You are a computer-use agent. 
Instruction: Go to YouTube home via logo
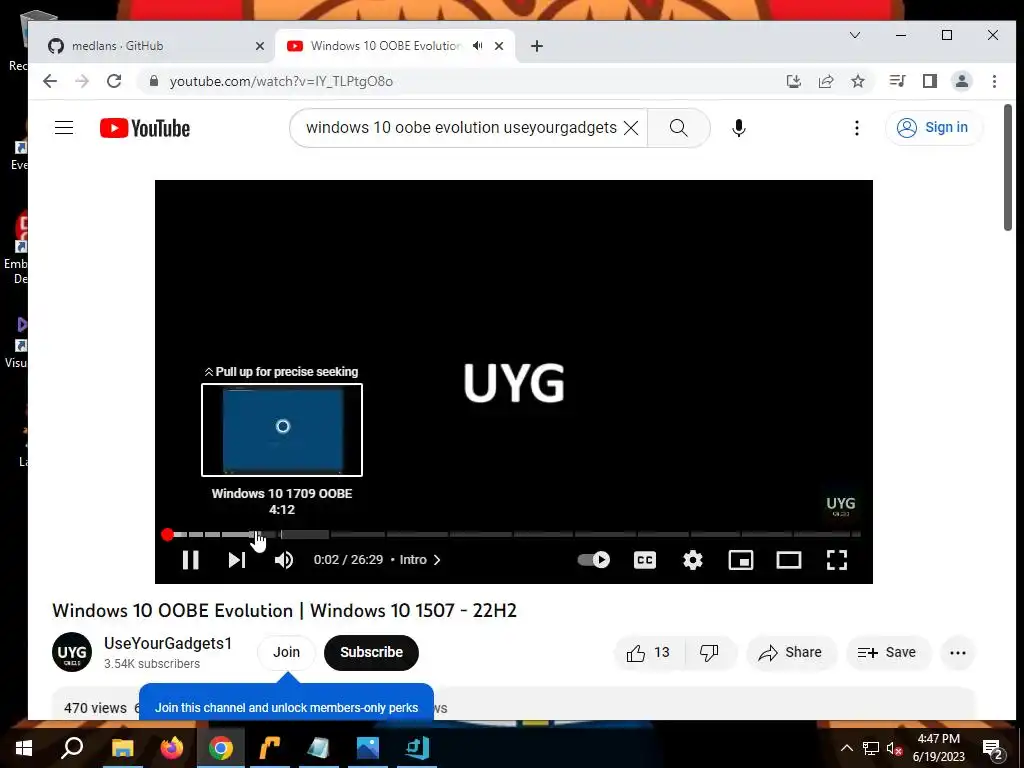coord(145,128)
